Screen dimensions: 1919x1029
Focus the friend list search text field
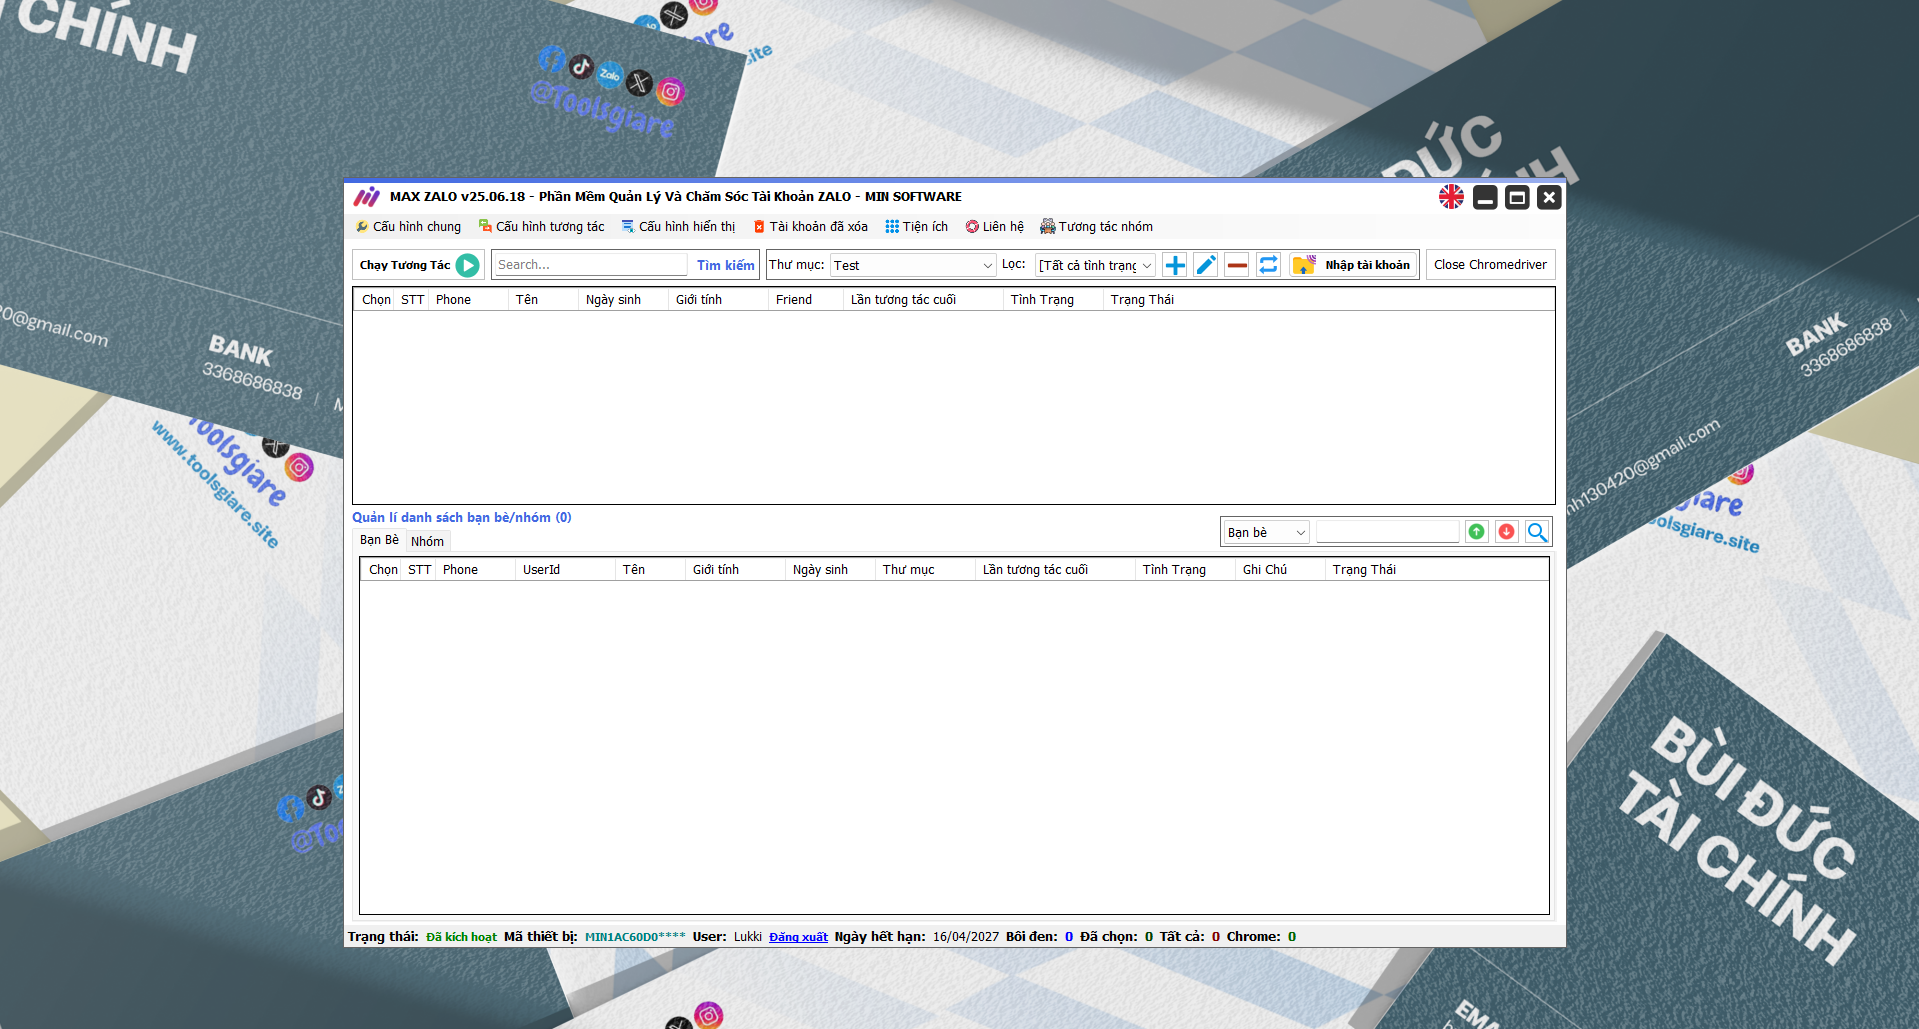[1387, 532]
